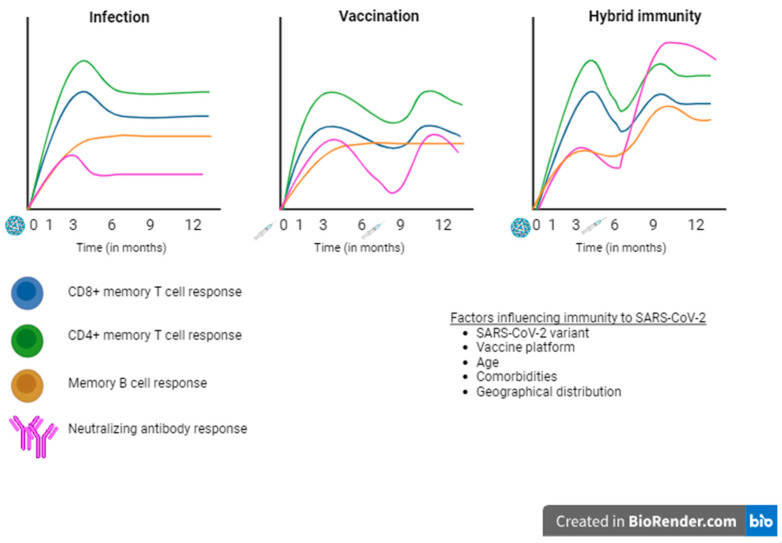The width and height of the screenshot is (782, 543).
Task: Click the Vaccination chart title
Action: coord(379,16)
